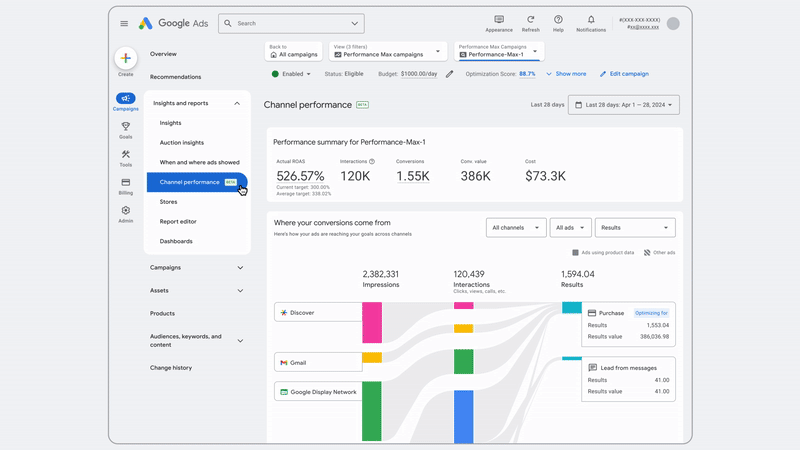Click the Google Display Network box

point(318,392)
